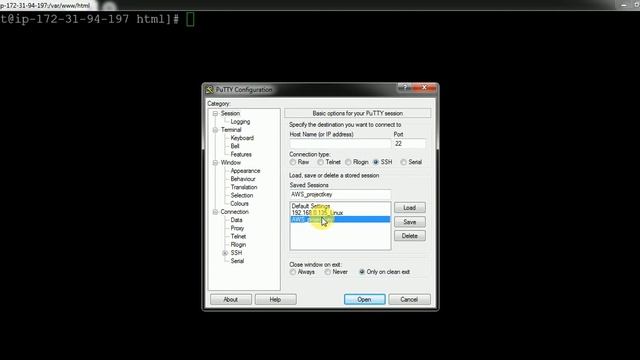Open the SSH category in tree

pos(236,253)
